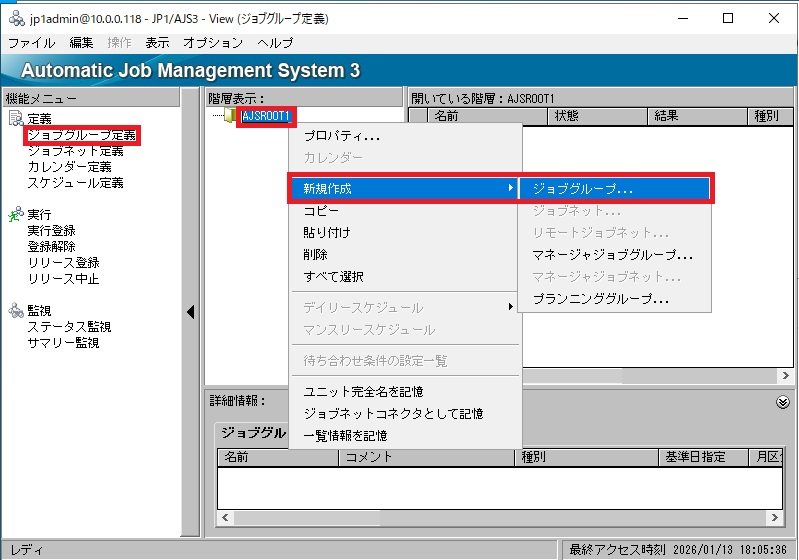Choose プロパティ... in the context menu
Viewport: 799px width, 560px height.
click(405, 136)
